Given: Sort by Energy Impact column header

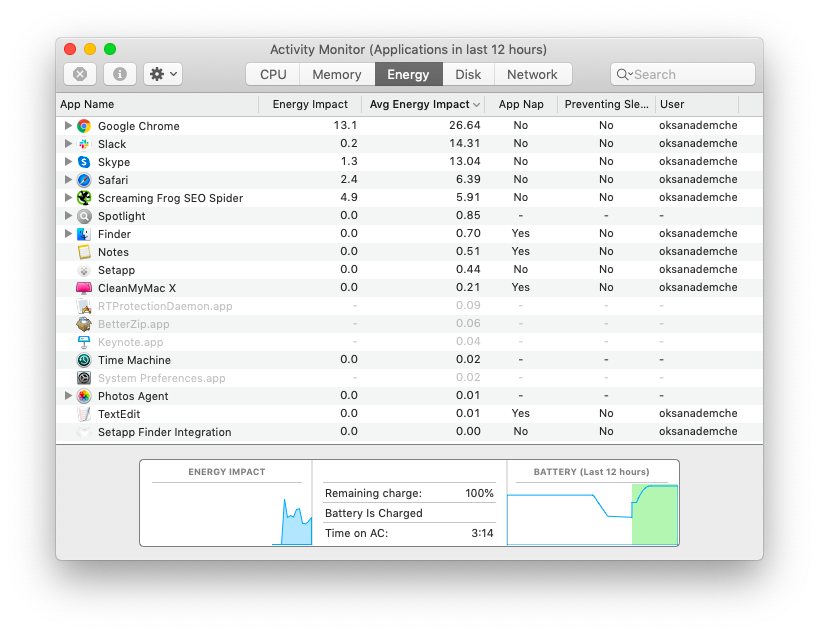Looking at the screenshot, I should pyautogui.click(x=310, y=104).
